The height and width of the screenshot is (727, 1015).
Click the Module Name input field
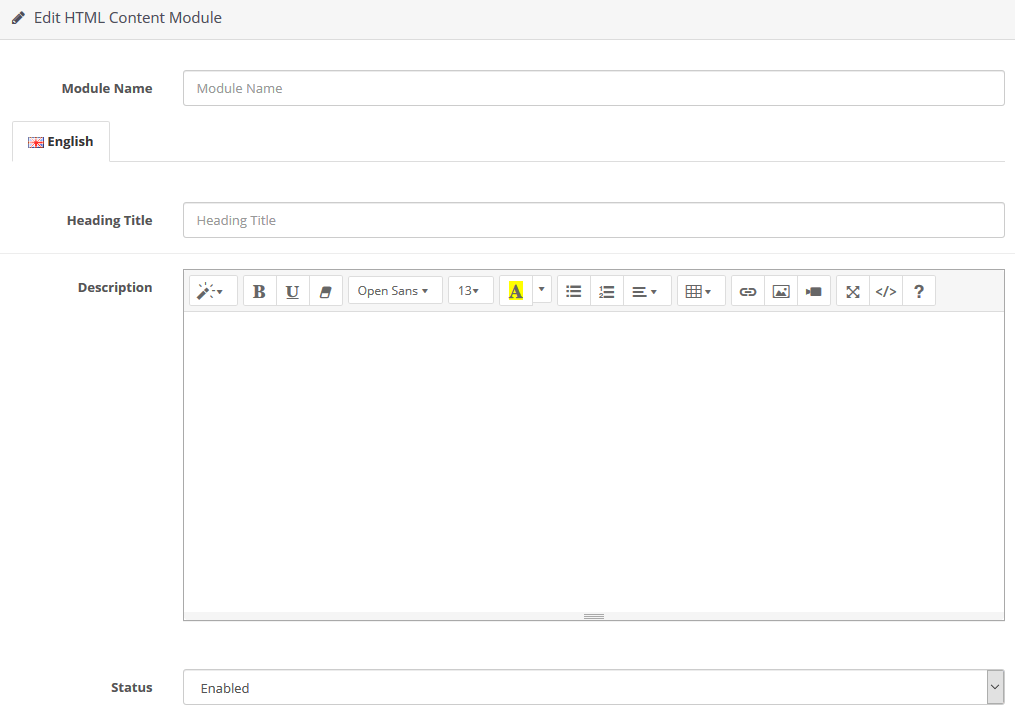[x=593, y=88]
